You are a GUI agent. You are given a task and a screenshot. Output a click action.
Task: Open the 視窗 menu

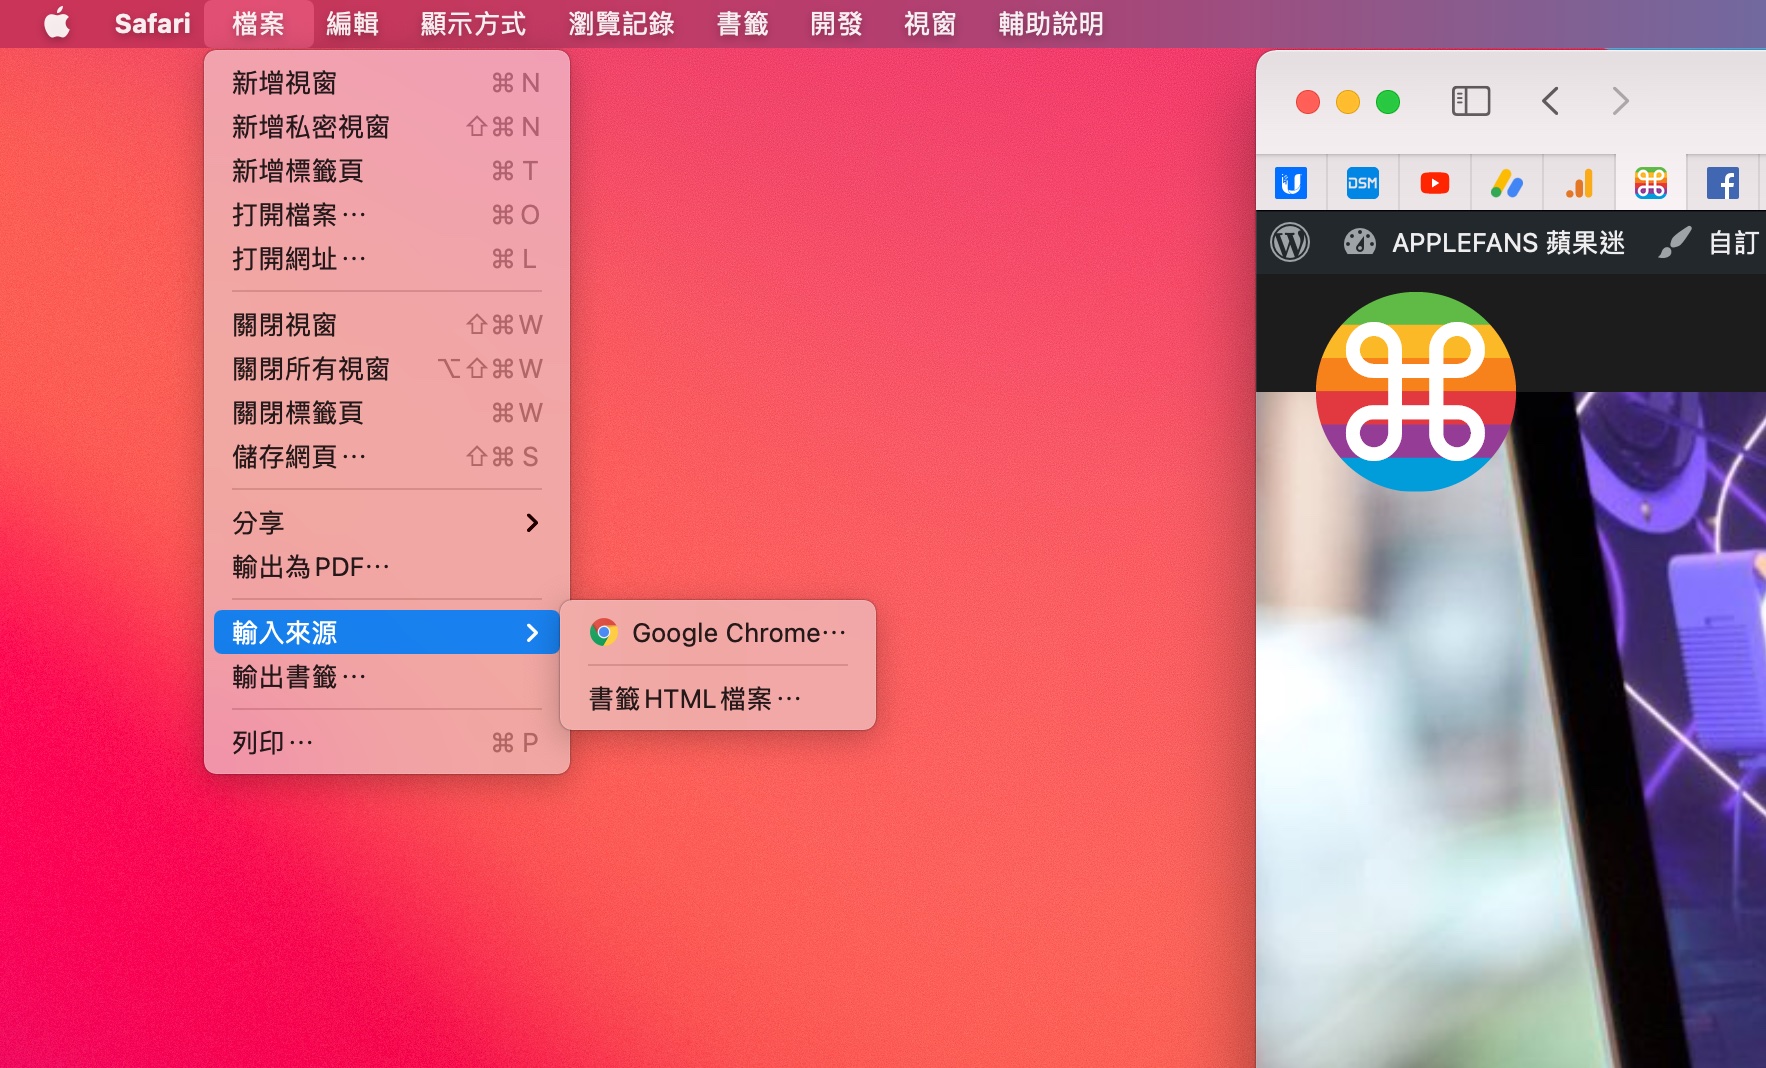pyautogui.click(x=930, y=23)
